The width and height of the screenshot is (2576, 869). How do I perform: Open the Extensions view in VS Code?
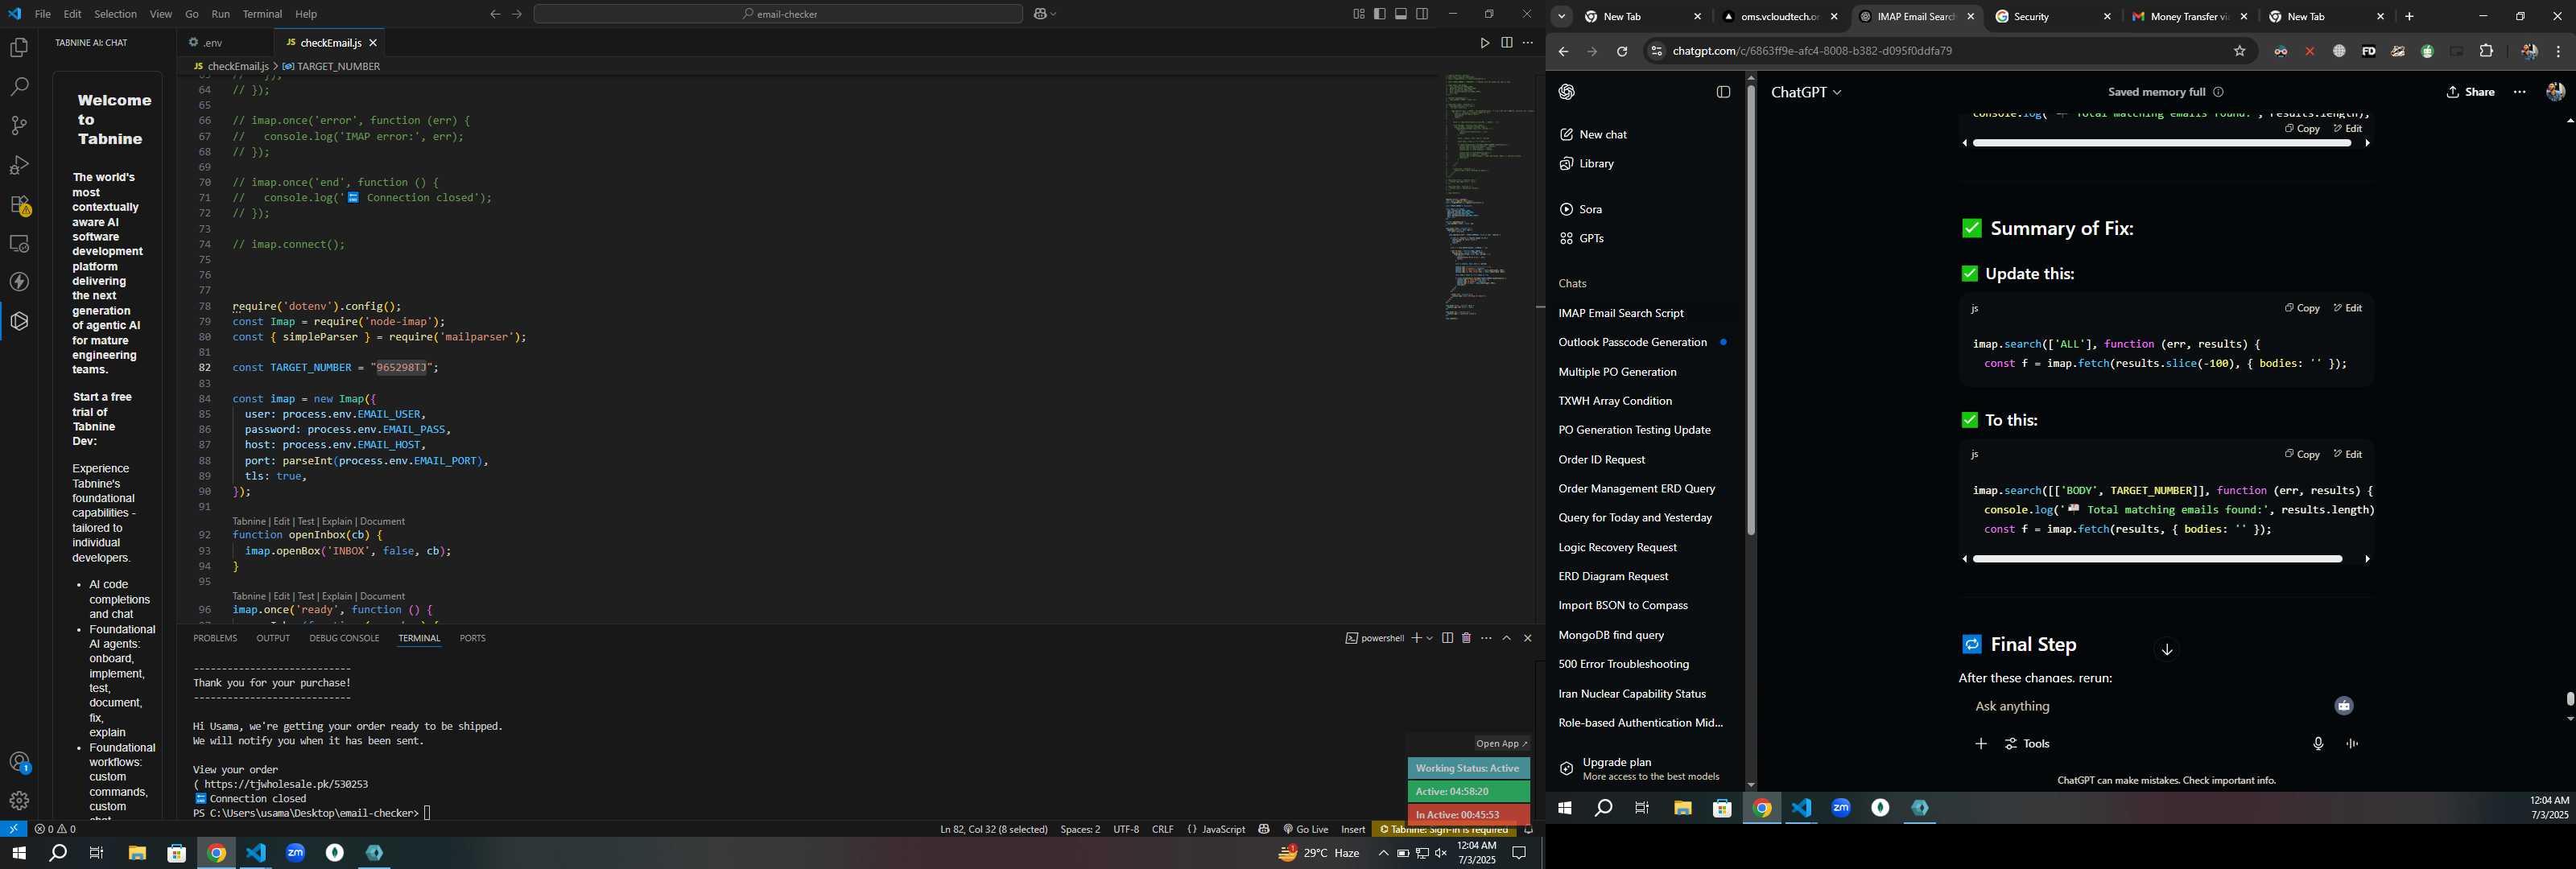[19, 205]
